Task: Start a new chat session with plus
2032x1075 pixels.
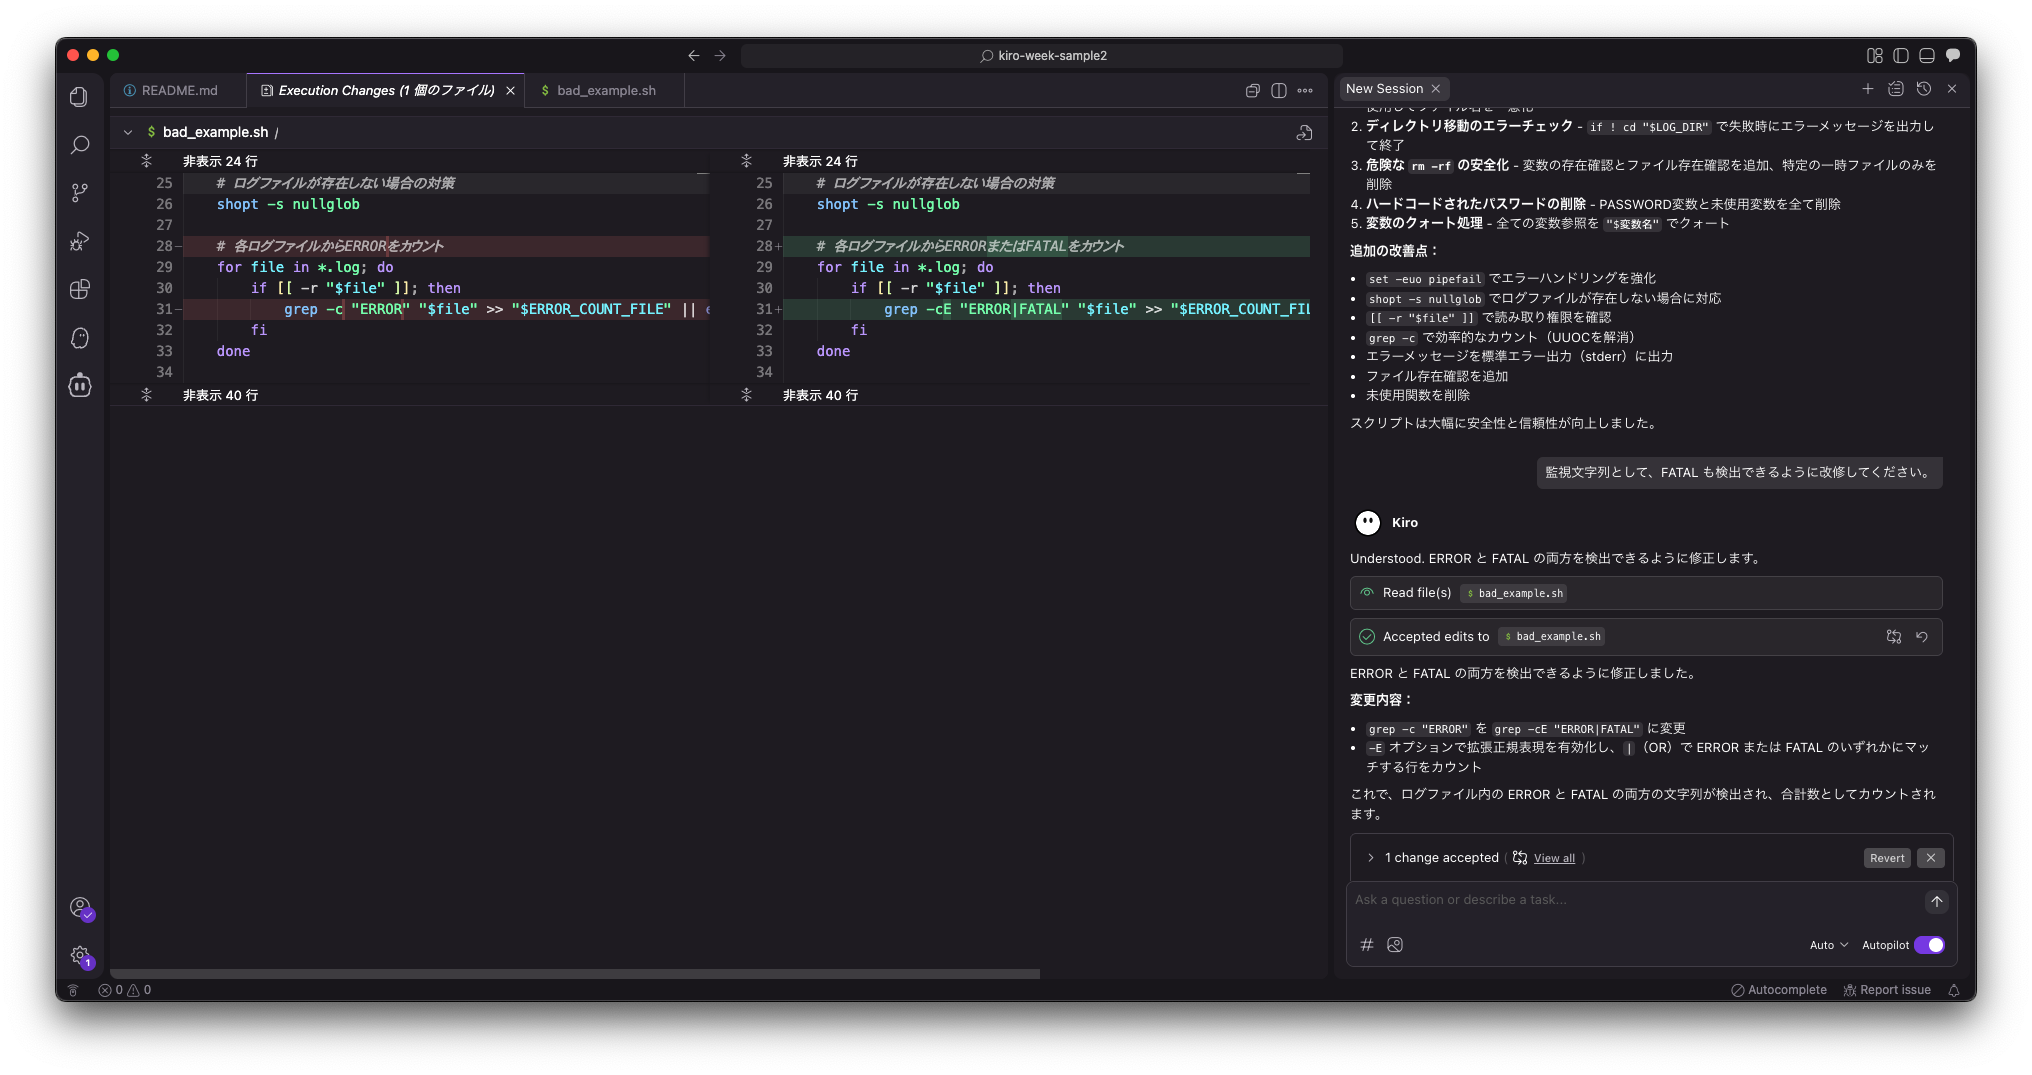Action: click(1867, 89)
